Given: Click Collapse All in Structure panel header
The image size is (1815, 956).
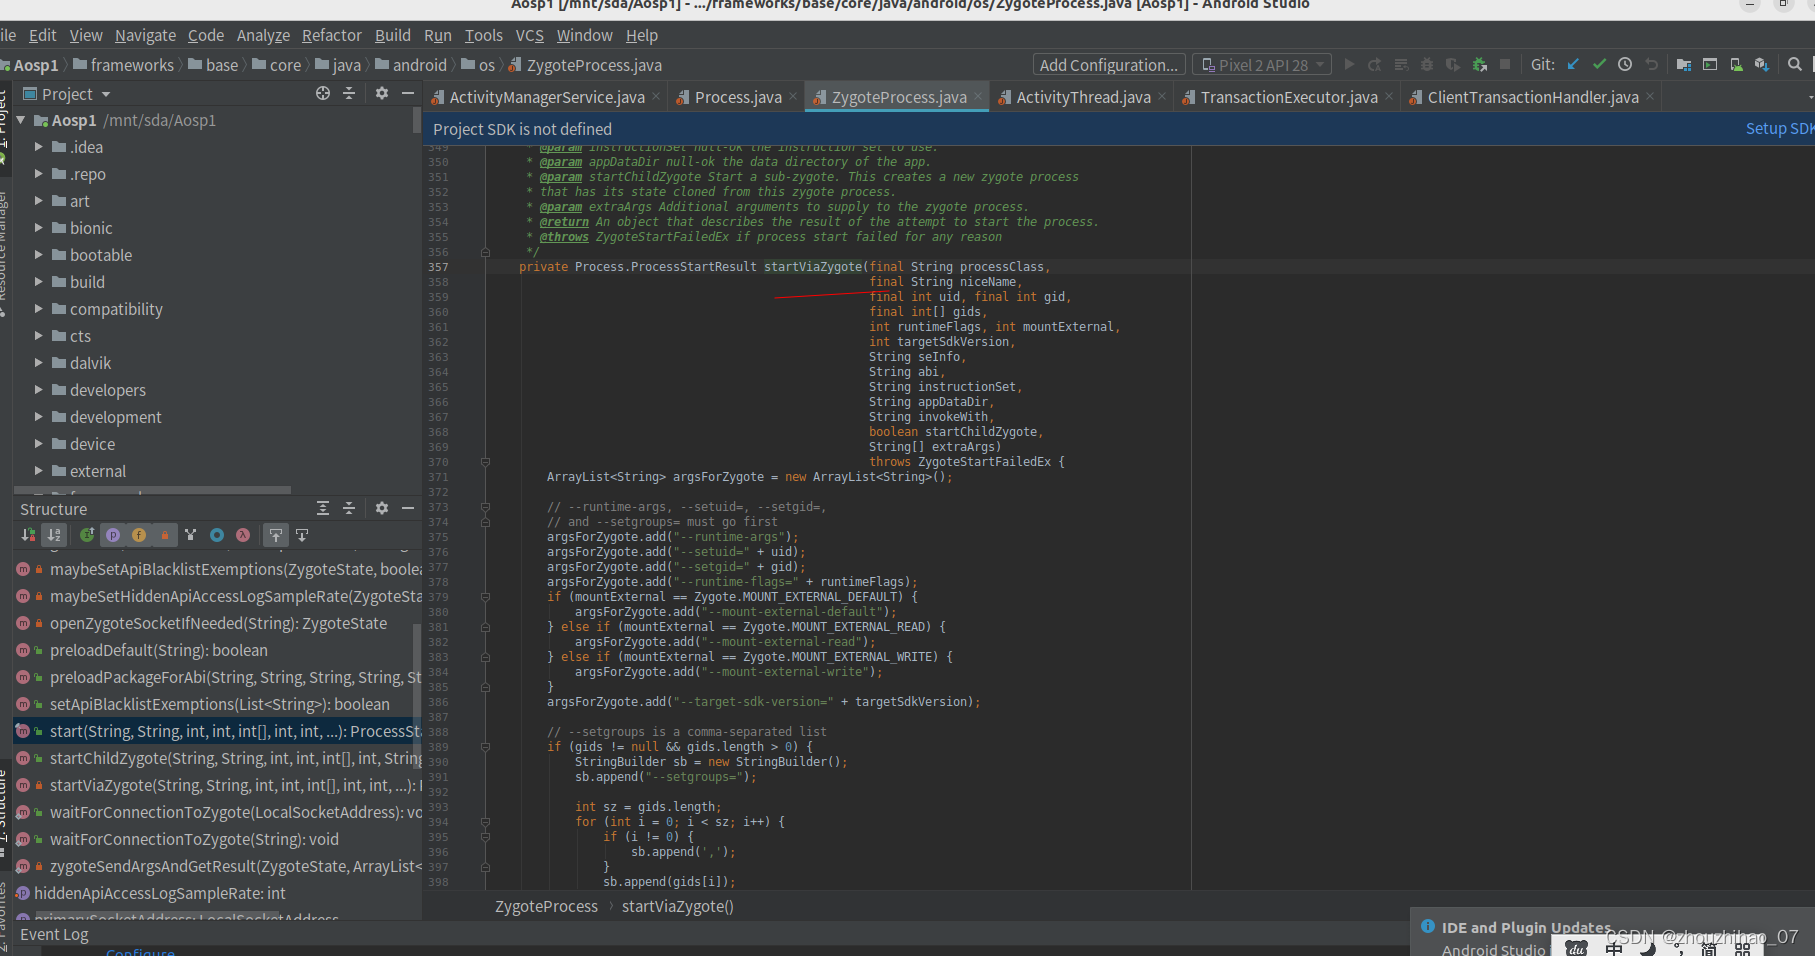Looking at the screenshot, I should tap(349, 508).
